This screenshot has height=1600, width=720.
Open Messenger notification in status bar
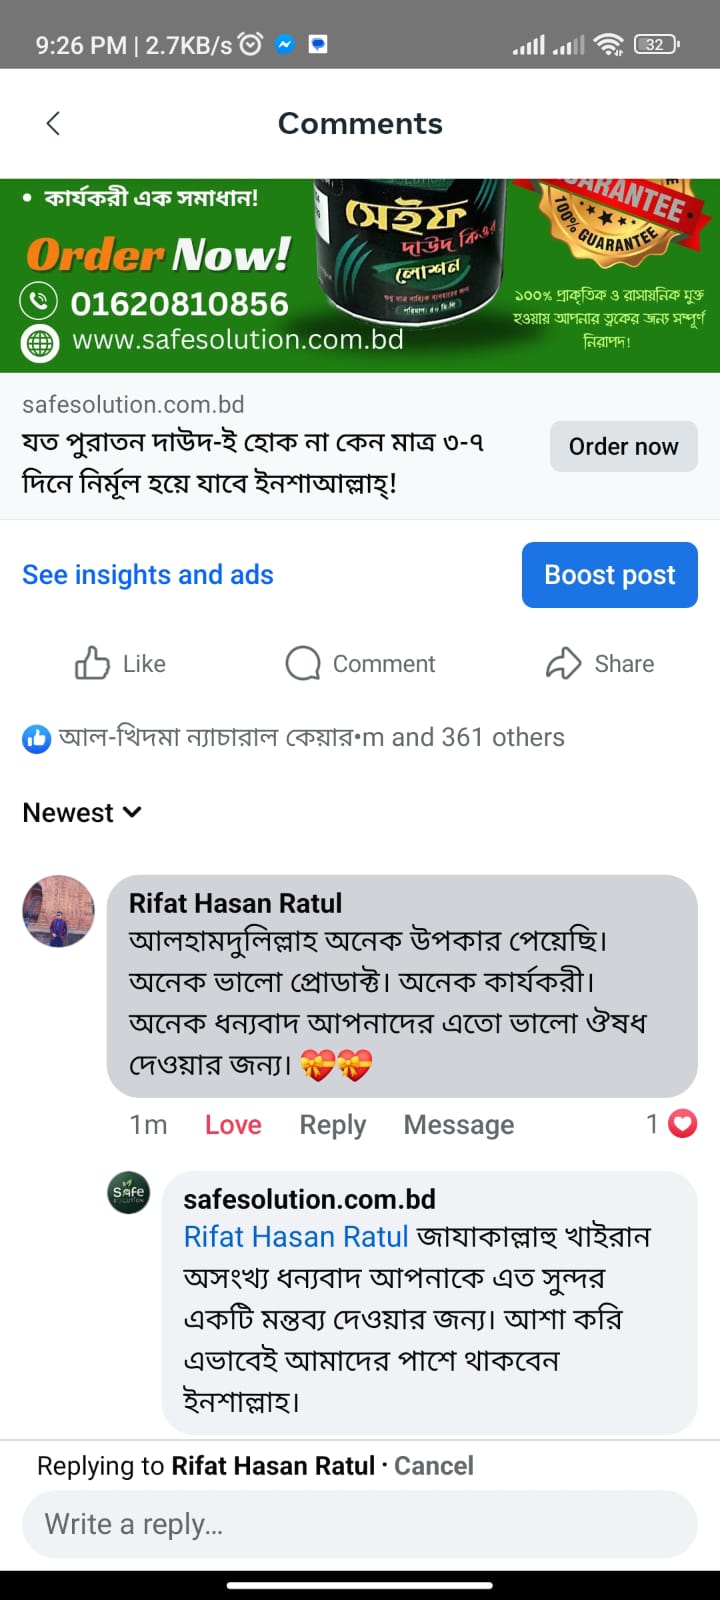click(285, 44)
